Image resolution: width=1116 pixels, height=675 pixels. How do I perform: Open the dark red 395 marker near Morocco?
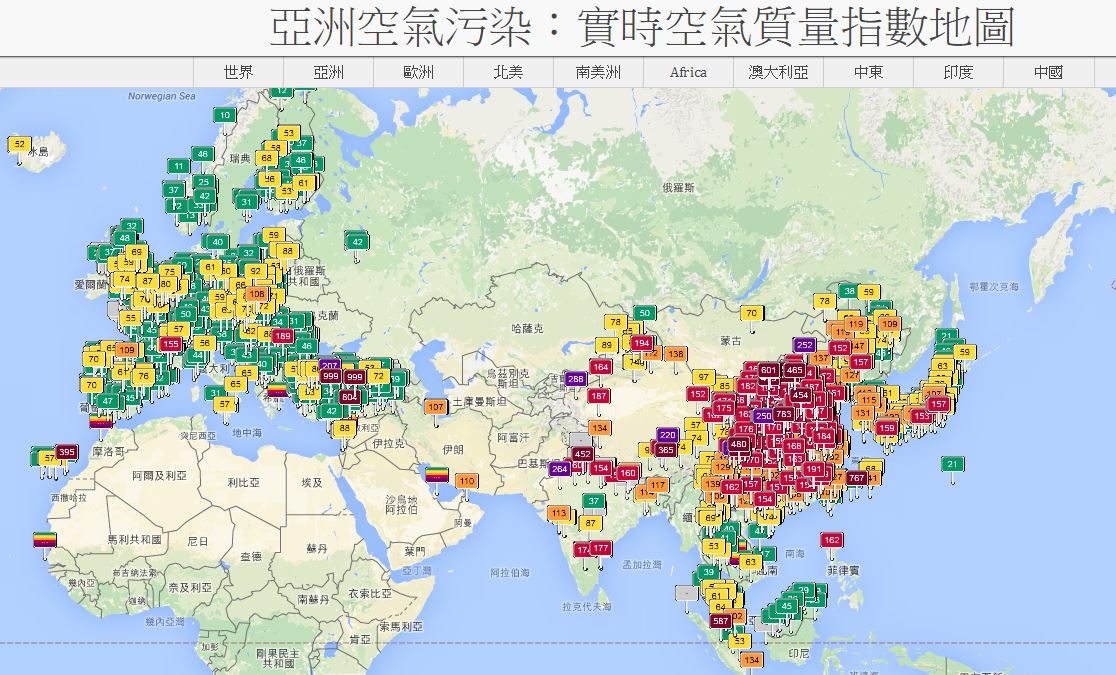coord(67,452)
